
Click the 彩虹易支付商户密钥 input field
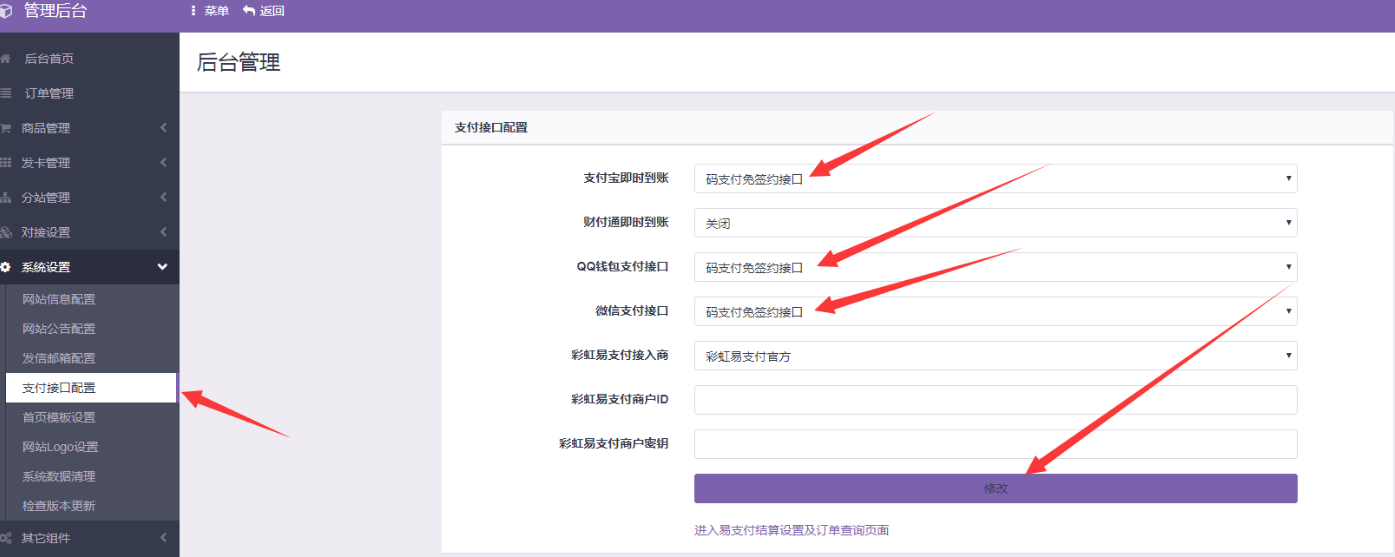[x=995, y=444]
